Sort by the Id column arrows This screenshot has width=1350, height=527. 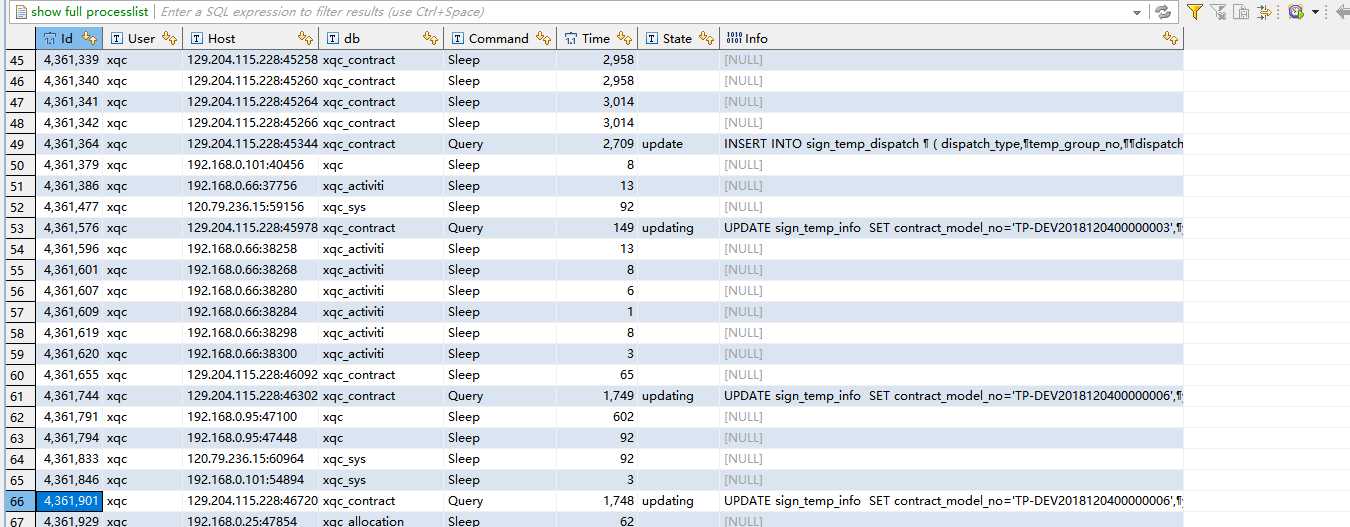(89, 38)
